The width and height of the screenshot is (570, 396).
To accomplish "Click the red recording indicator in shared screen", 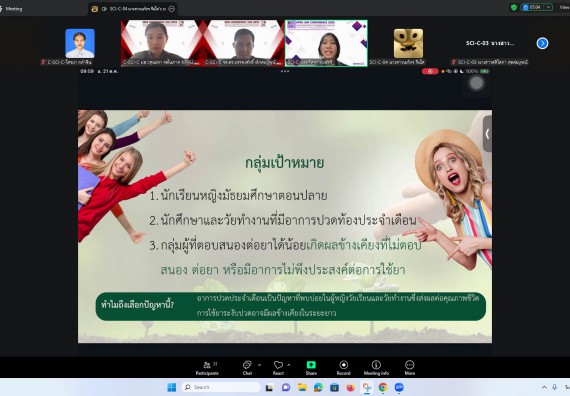I will (430, 71).
